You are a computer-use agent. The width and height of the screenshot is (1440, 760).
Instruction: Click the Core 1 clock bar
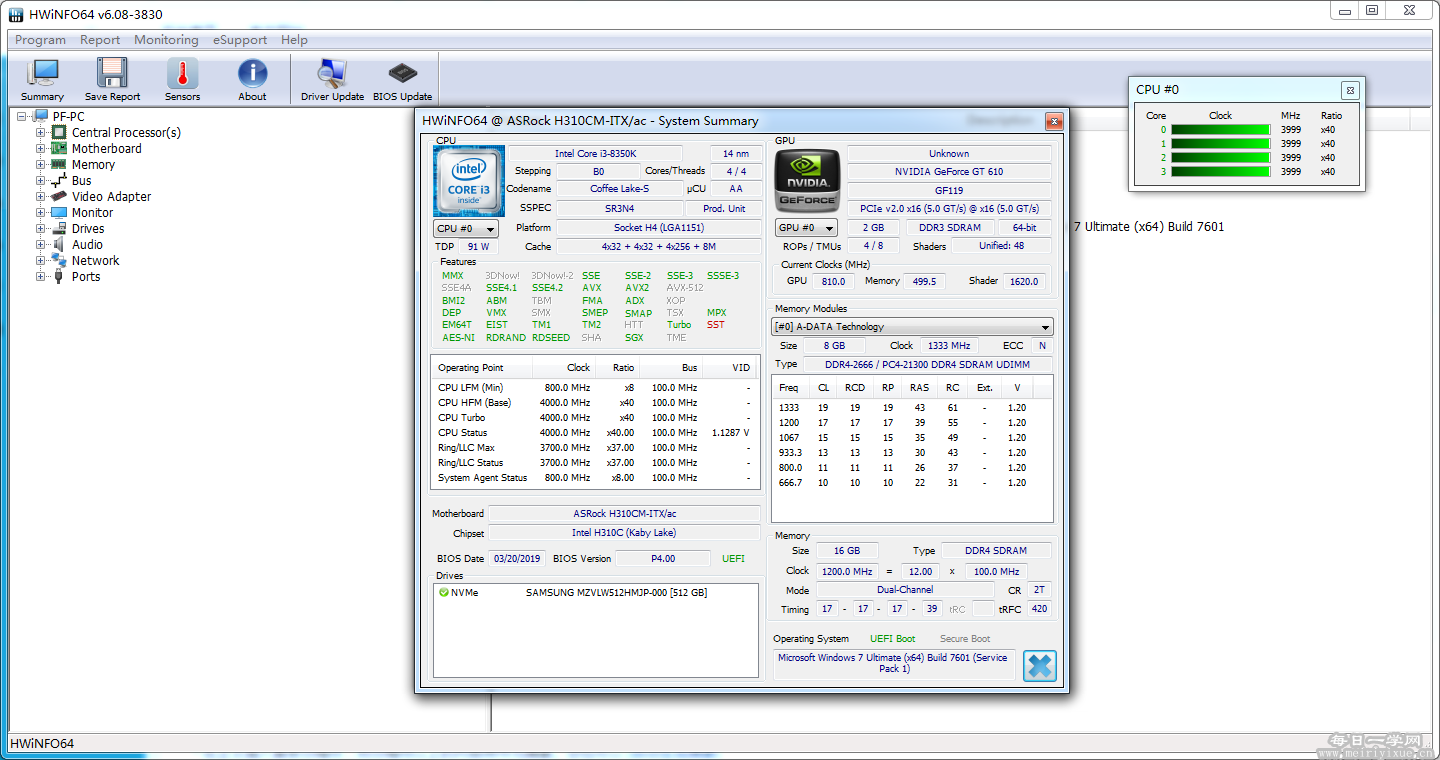1220,143
